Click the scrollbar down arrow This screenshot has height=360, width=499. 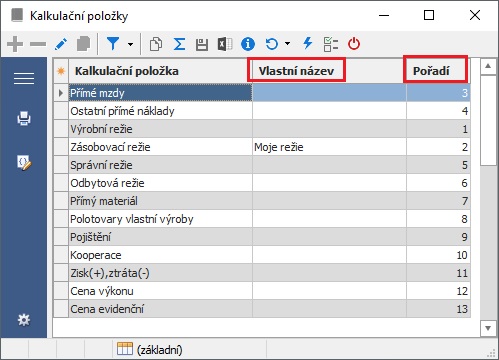pos(488,328)
